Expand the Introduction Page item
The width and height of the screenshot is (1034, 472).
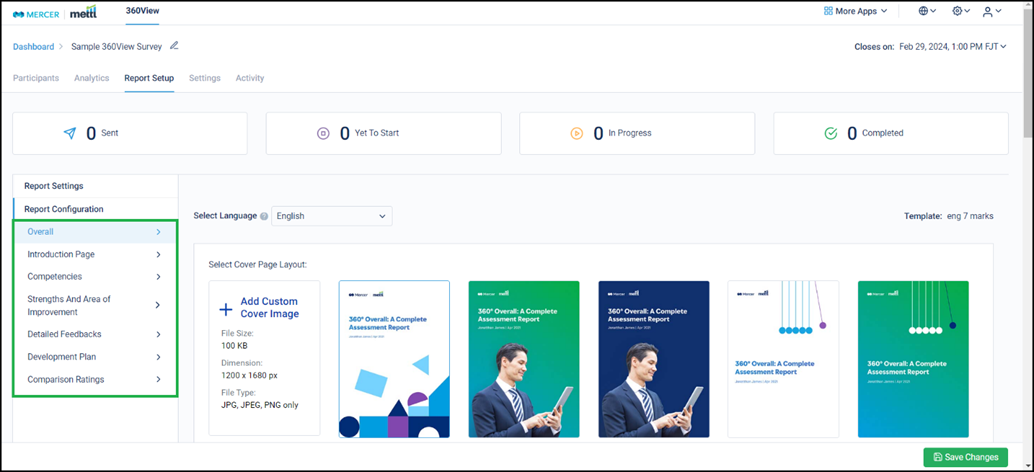point(95,254)
